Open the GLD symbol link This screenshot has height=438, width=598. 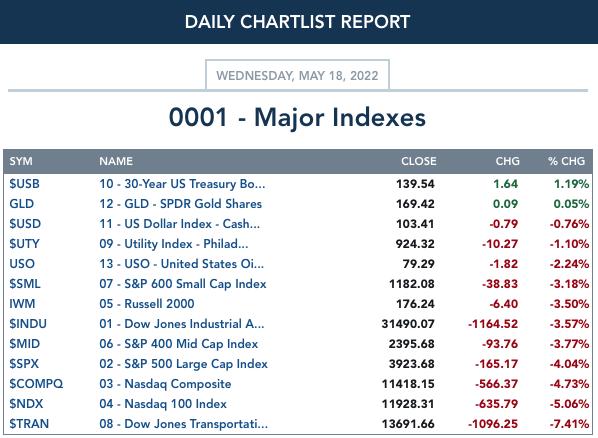(x=21, y=204)
